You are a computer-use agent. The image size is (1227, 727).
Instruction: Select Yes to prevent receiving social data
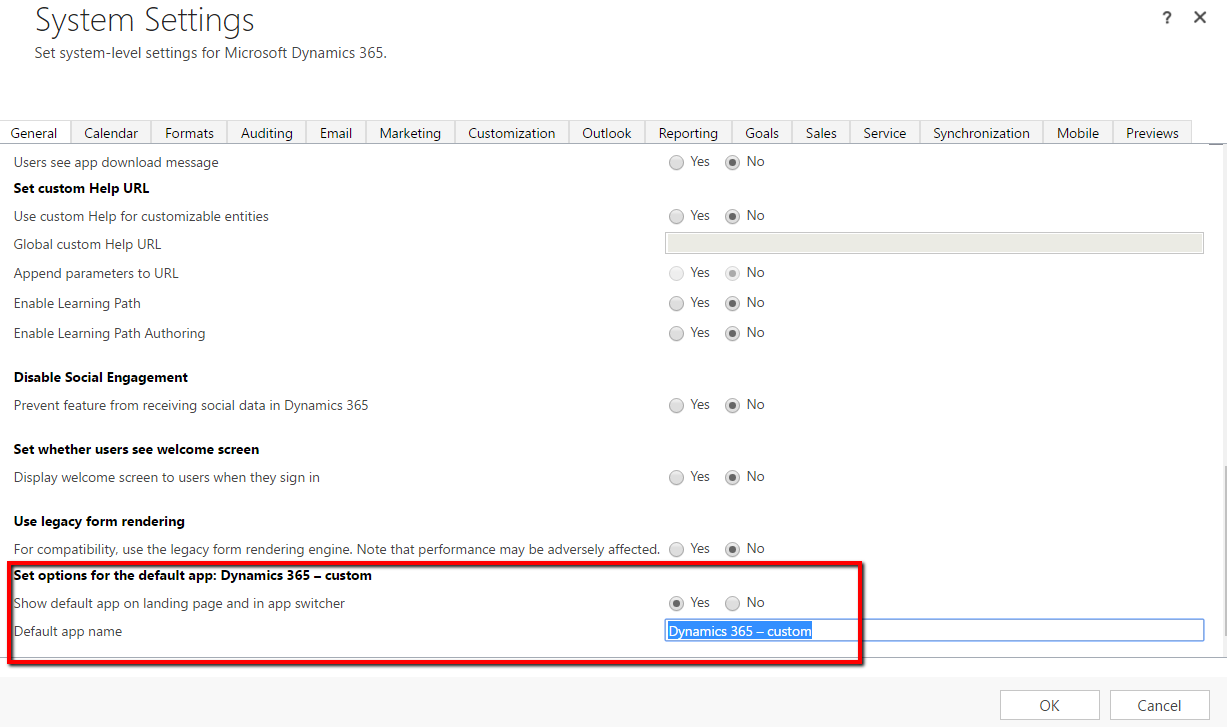tap(677, 405)
